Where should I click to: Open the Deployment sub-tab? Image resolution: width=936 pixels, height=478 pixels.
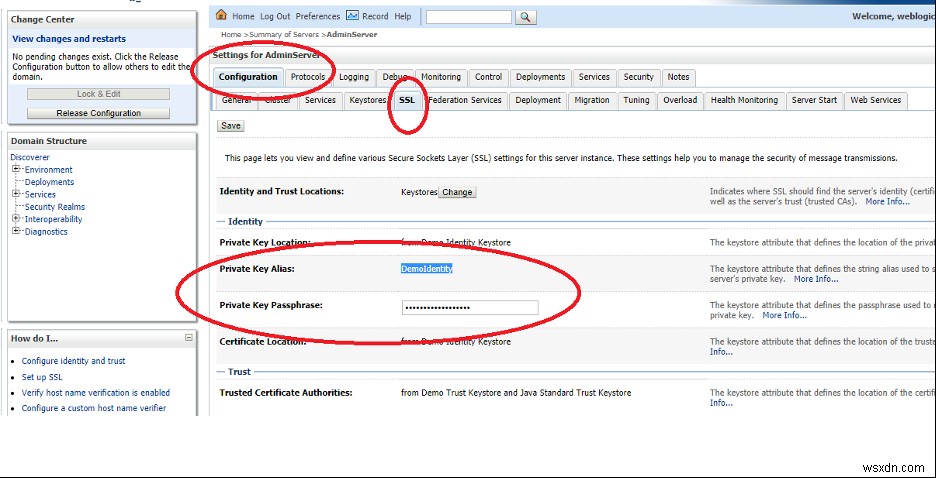point(538,100)
